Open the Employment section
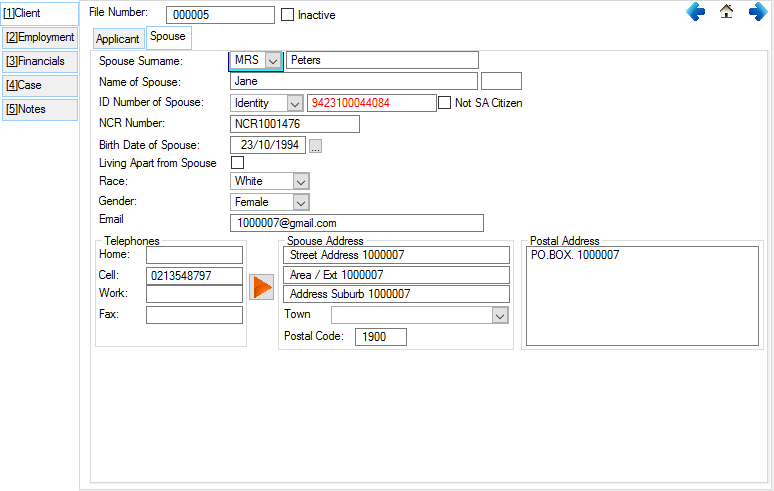The width and height of the screenshot is (774, 491). pyautogui.click(x=40, y=37)
